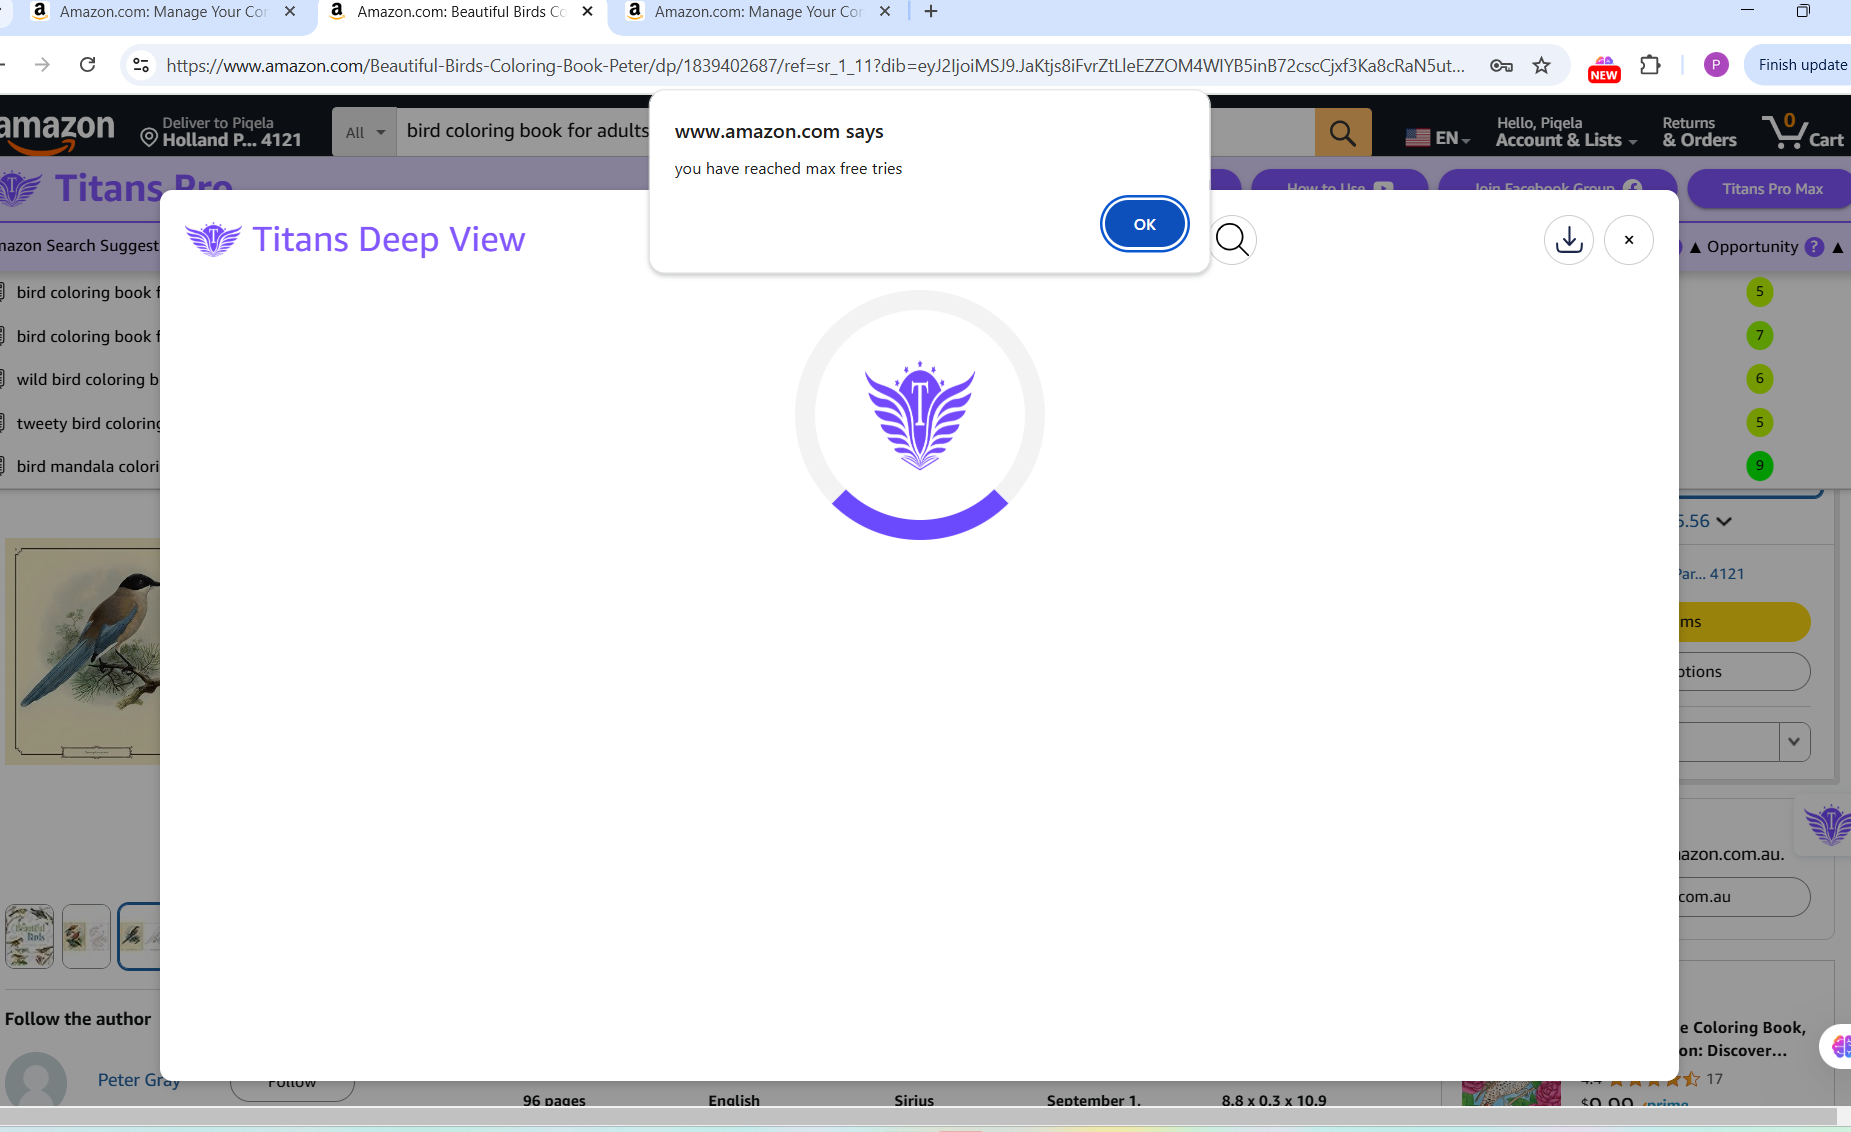Go forward in browser history

tap(42, 65)
